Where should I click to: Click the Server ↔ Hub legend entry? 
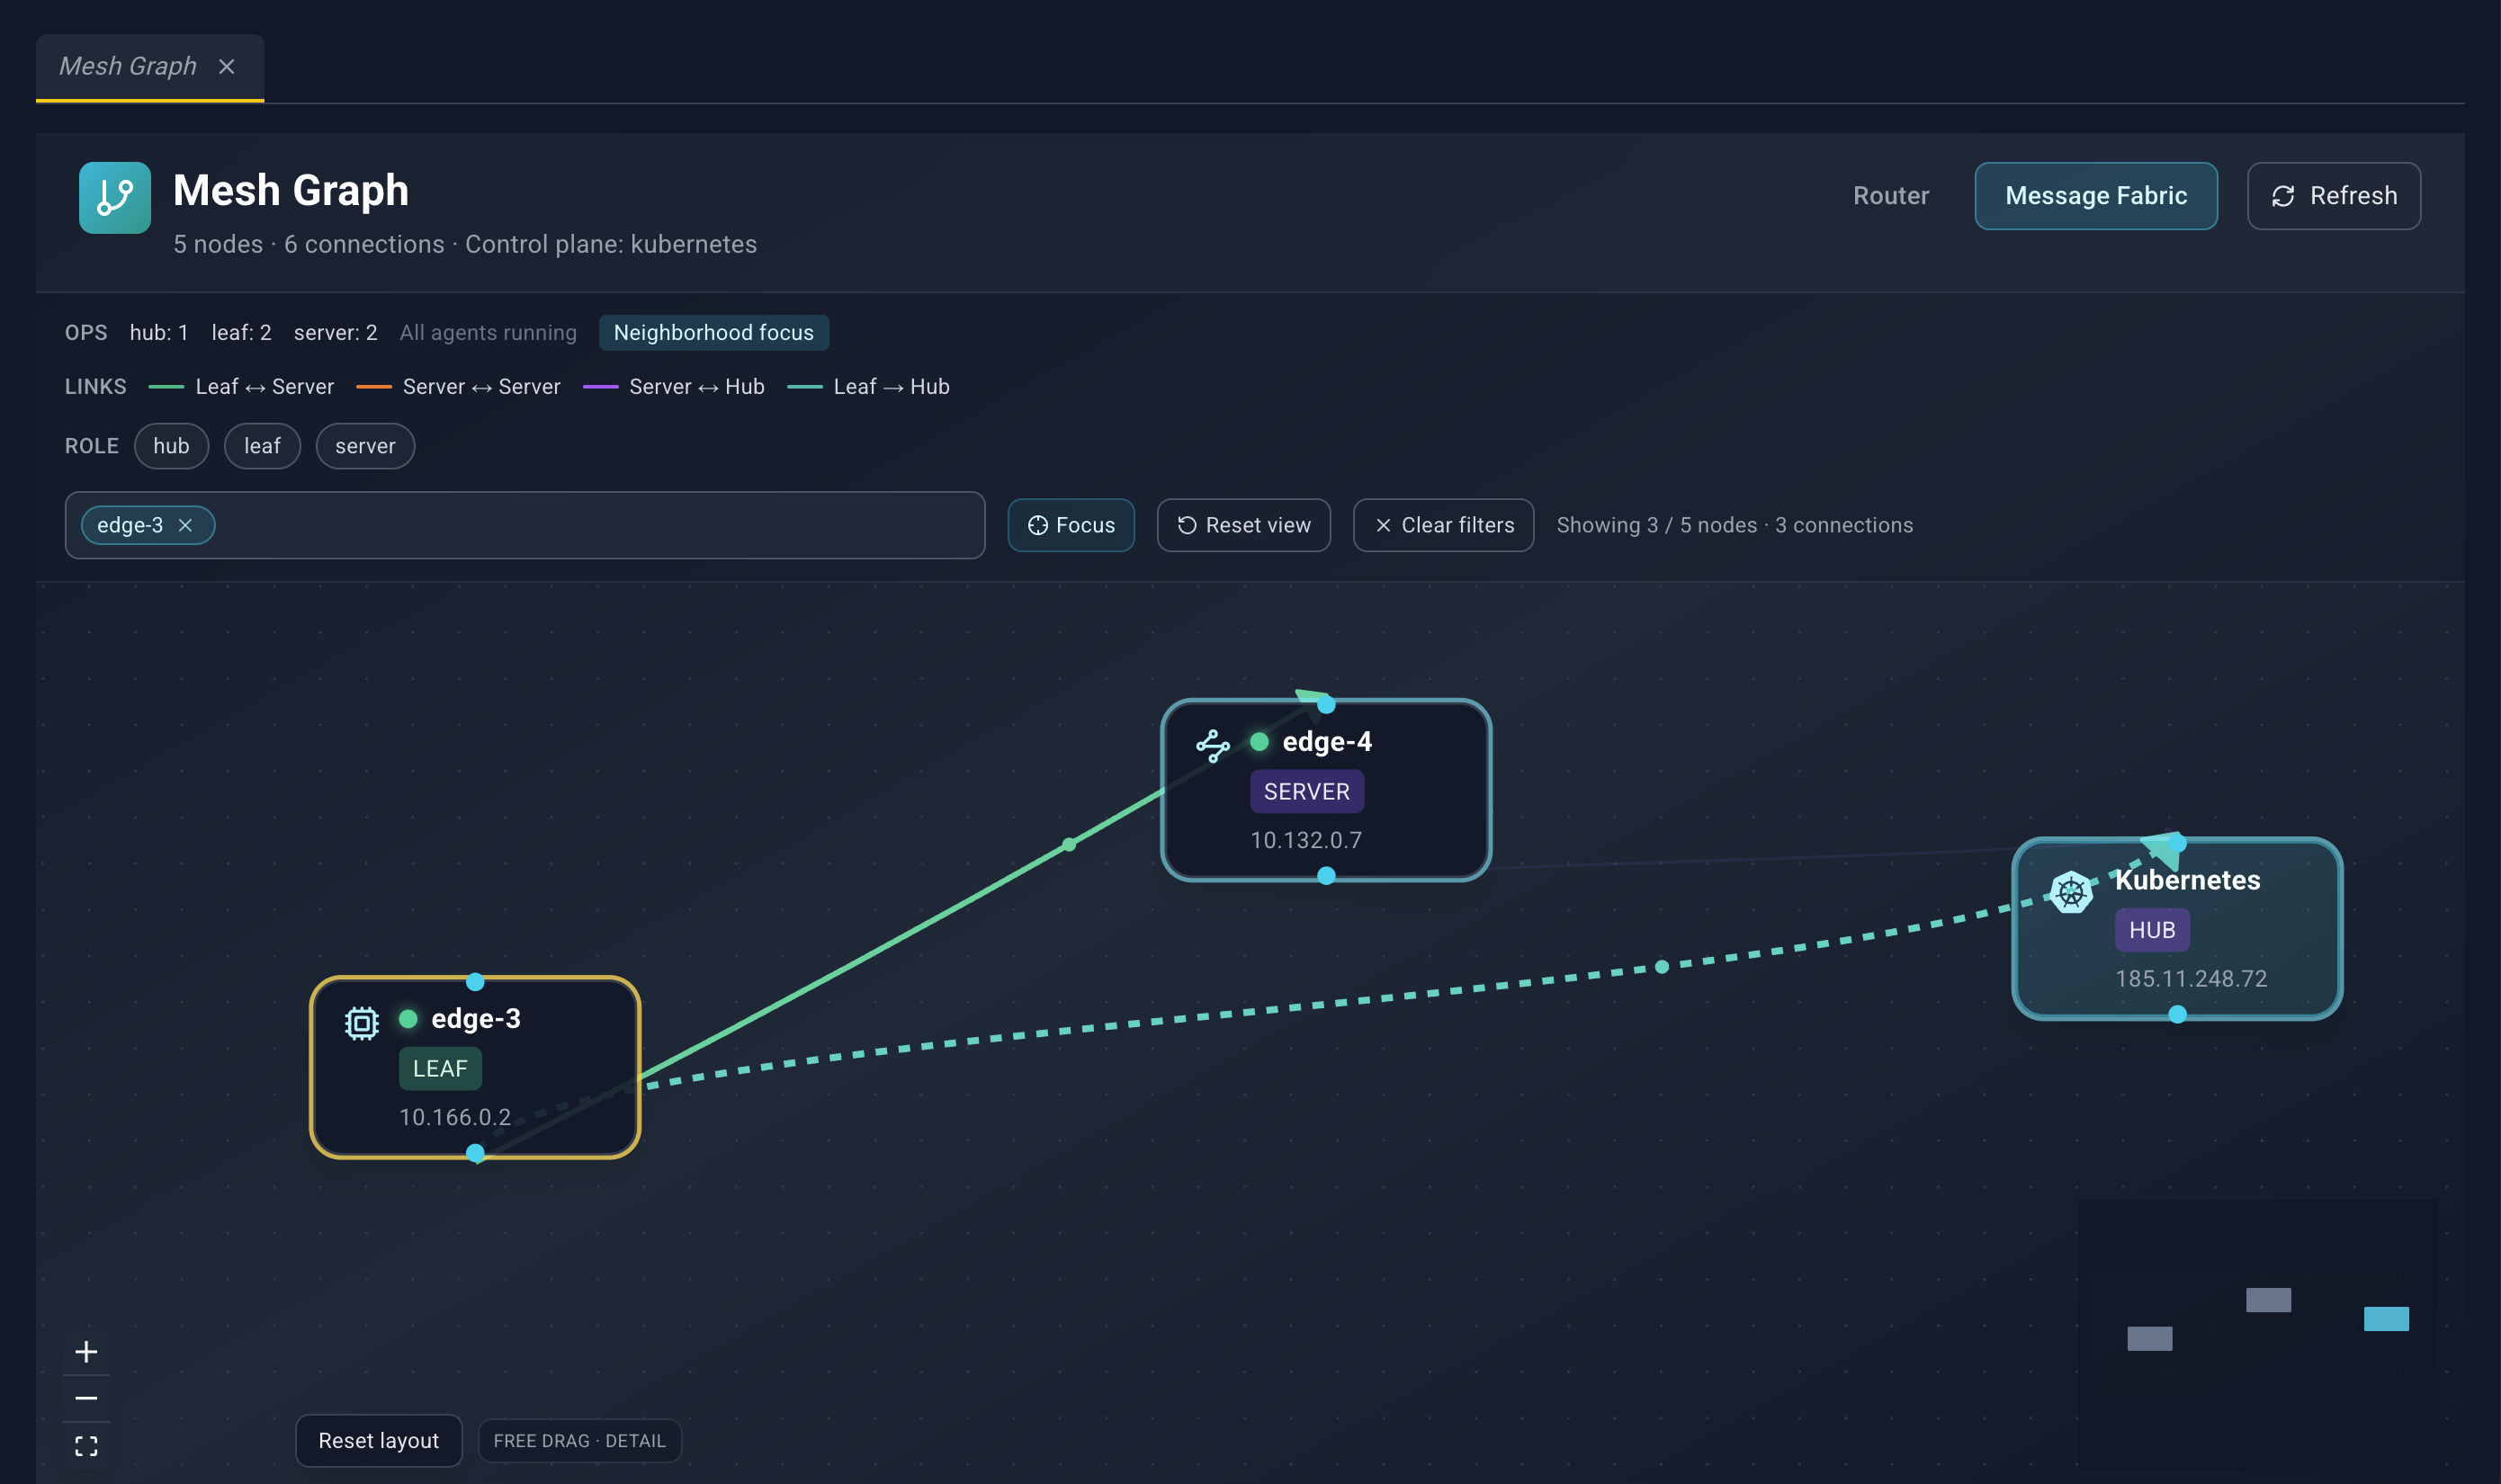(673, 386)
